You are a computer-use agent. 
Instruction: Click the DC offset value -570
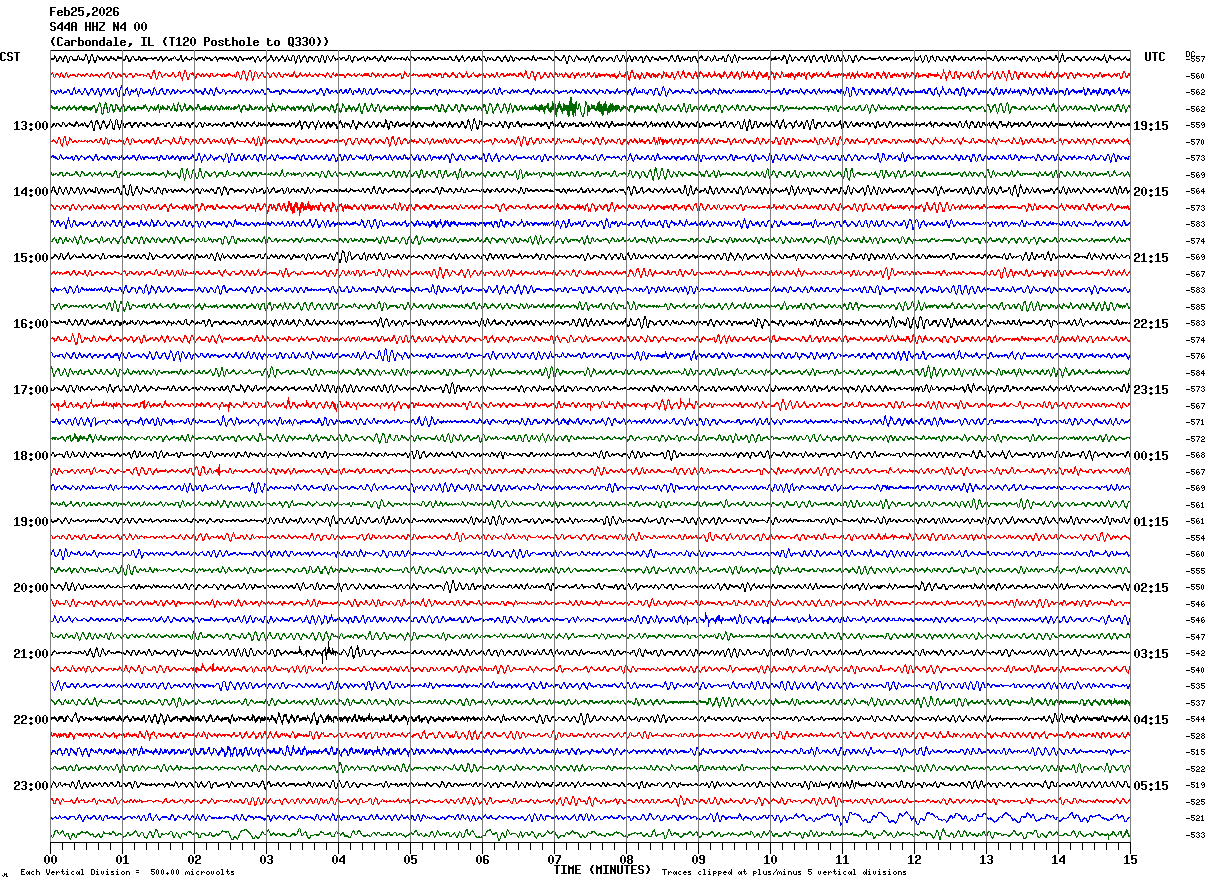[1196, 142]
